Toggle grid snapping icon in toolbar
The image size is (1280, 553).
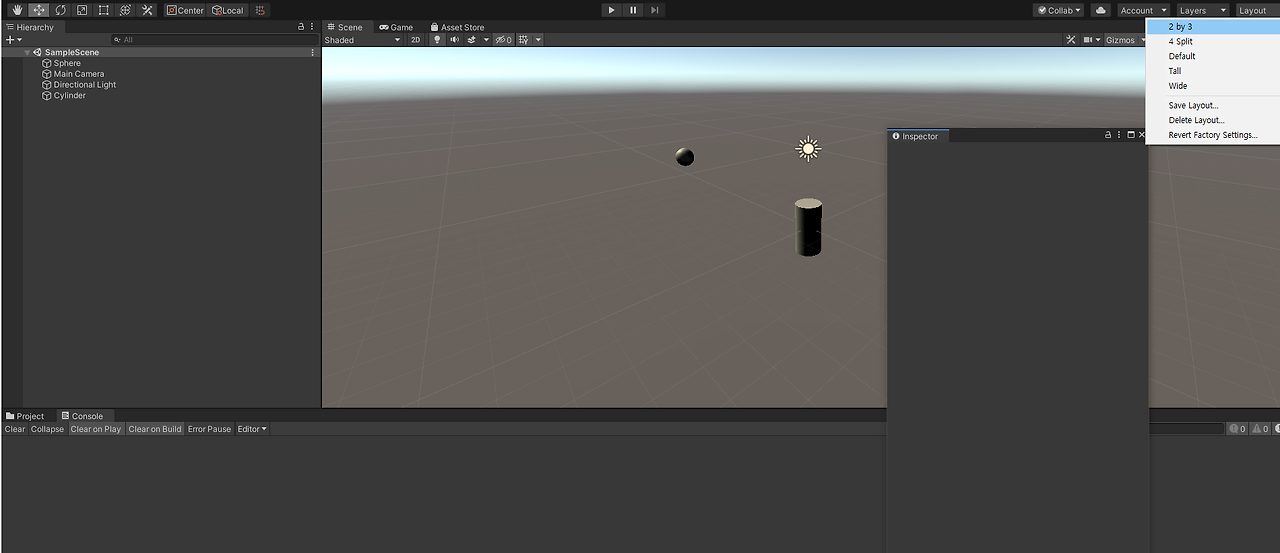(x=261, y=10)
